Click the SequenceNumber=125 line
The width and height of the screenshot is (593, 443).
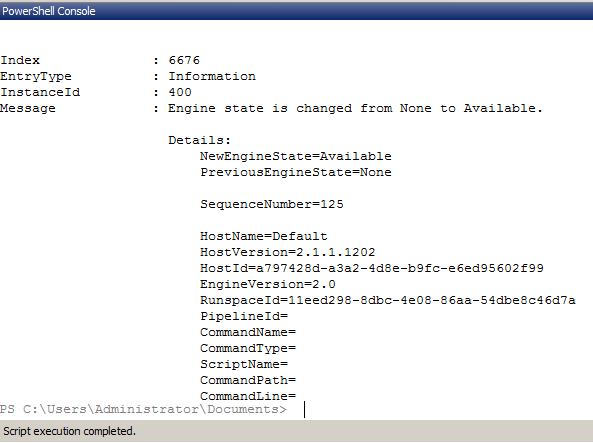(x=272, y=204)
